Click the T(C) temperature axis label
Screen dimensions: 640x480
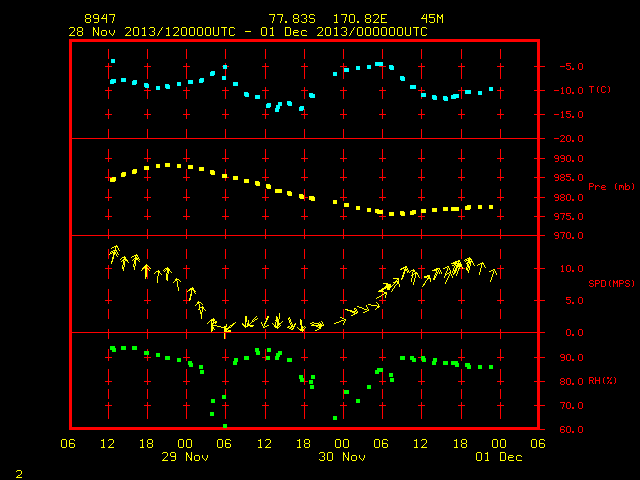[x=600, y=89]
